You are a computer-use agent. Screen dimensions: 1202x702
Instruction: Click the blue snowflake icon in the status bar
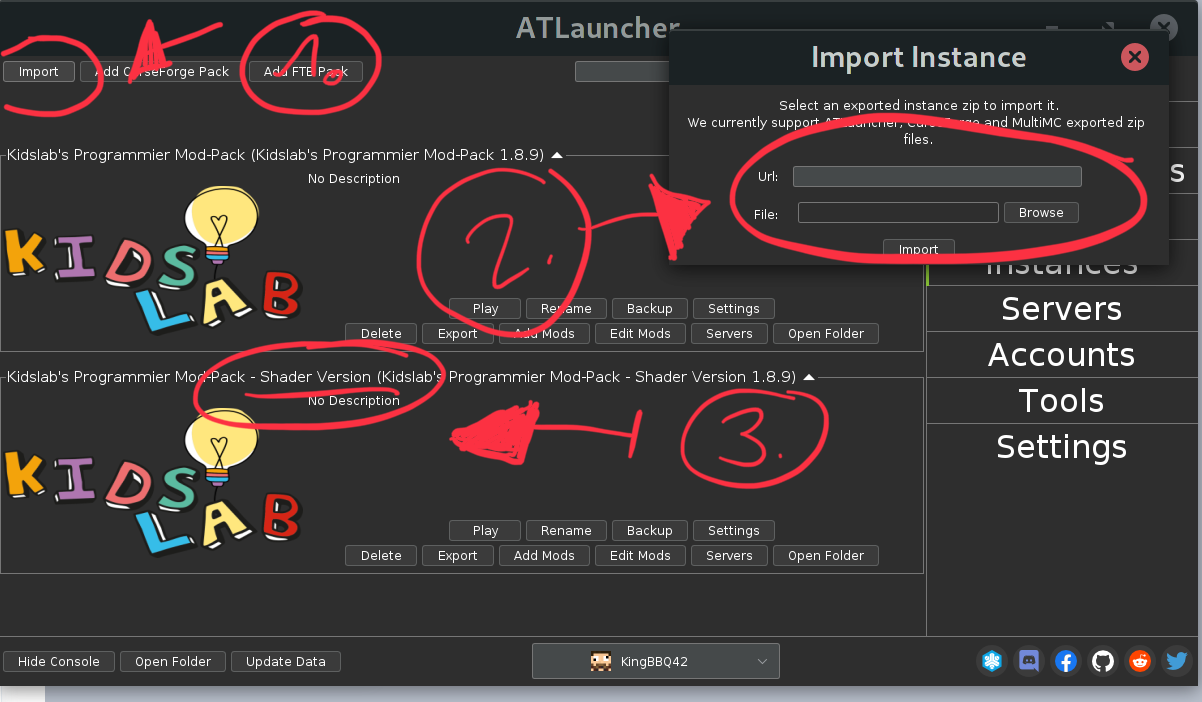(991, 661)
